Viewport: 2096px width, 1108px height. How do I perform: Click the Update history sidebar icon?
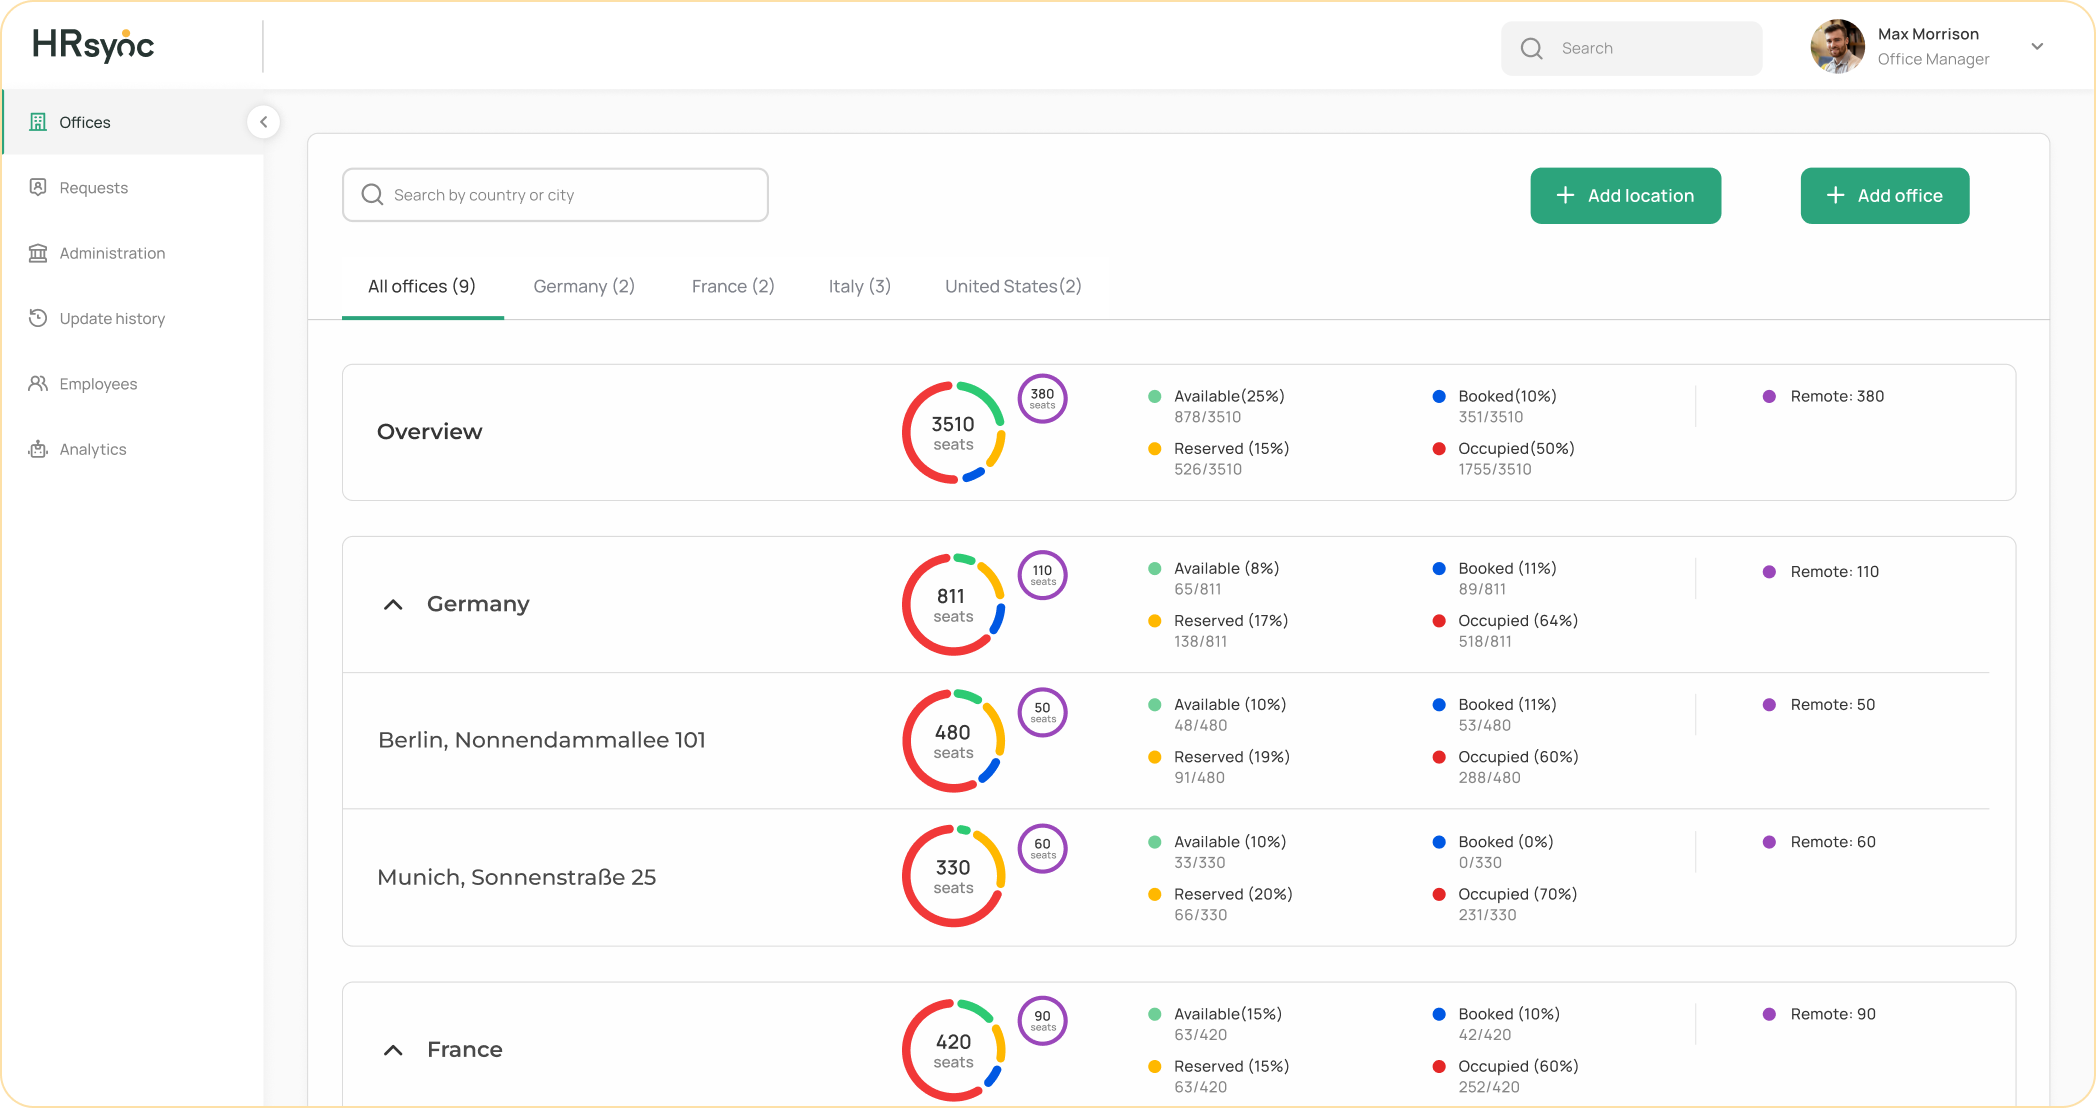point(39,318)
